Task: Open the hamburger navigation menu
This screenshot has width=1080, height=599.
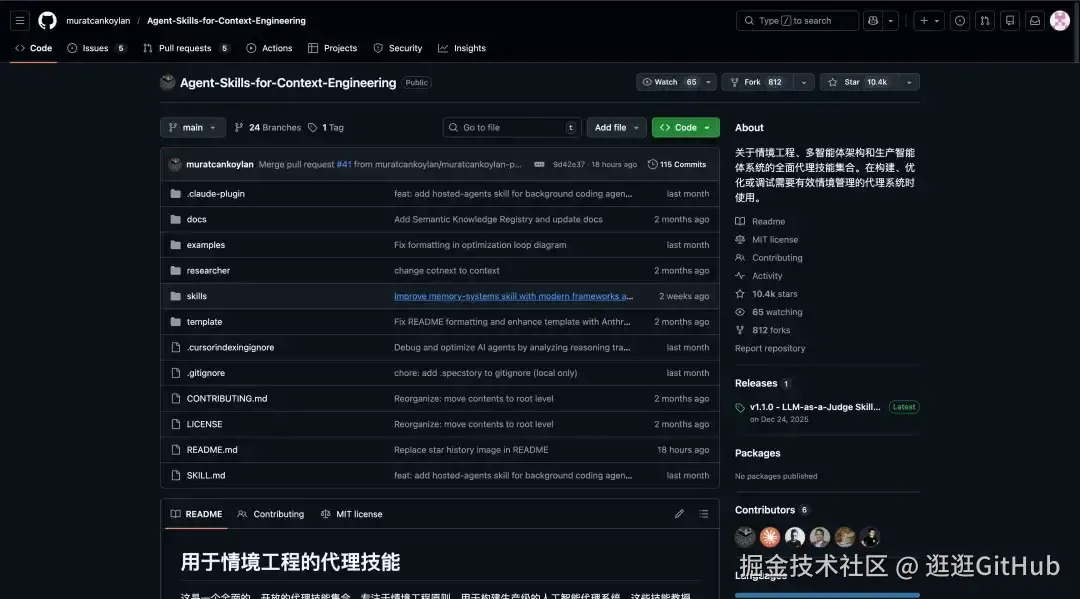Action: click(20, 21)
